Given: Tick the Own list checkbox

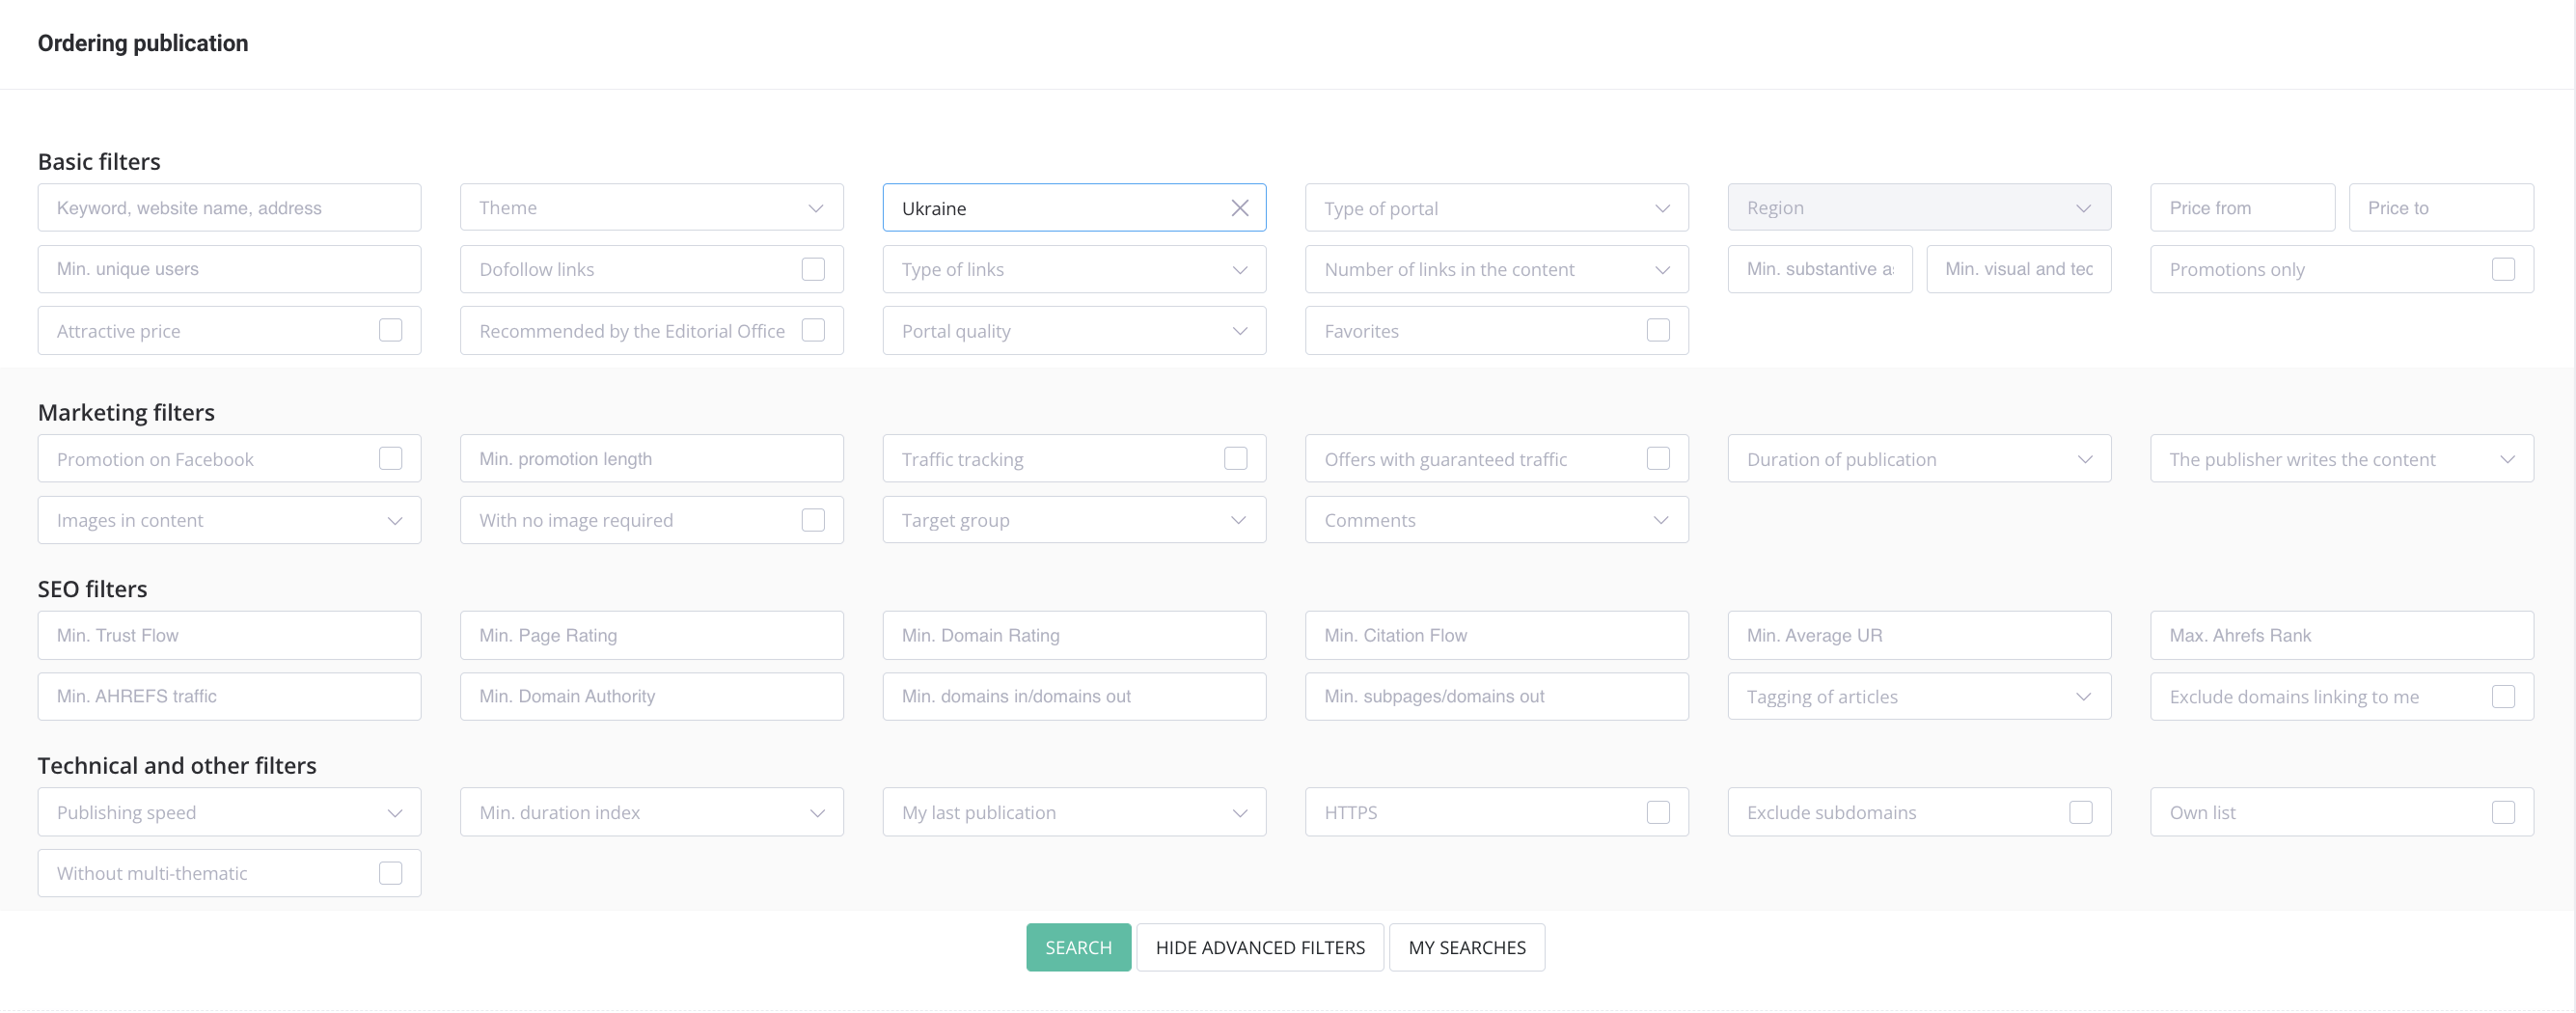Looking at the screenshot, I should (x=2503, y=812).
